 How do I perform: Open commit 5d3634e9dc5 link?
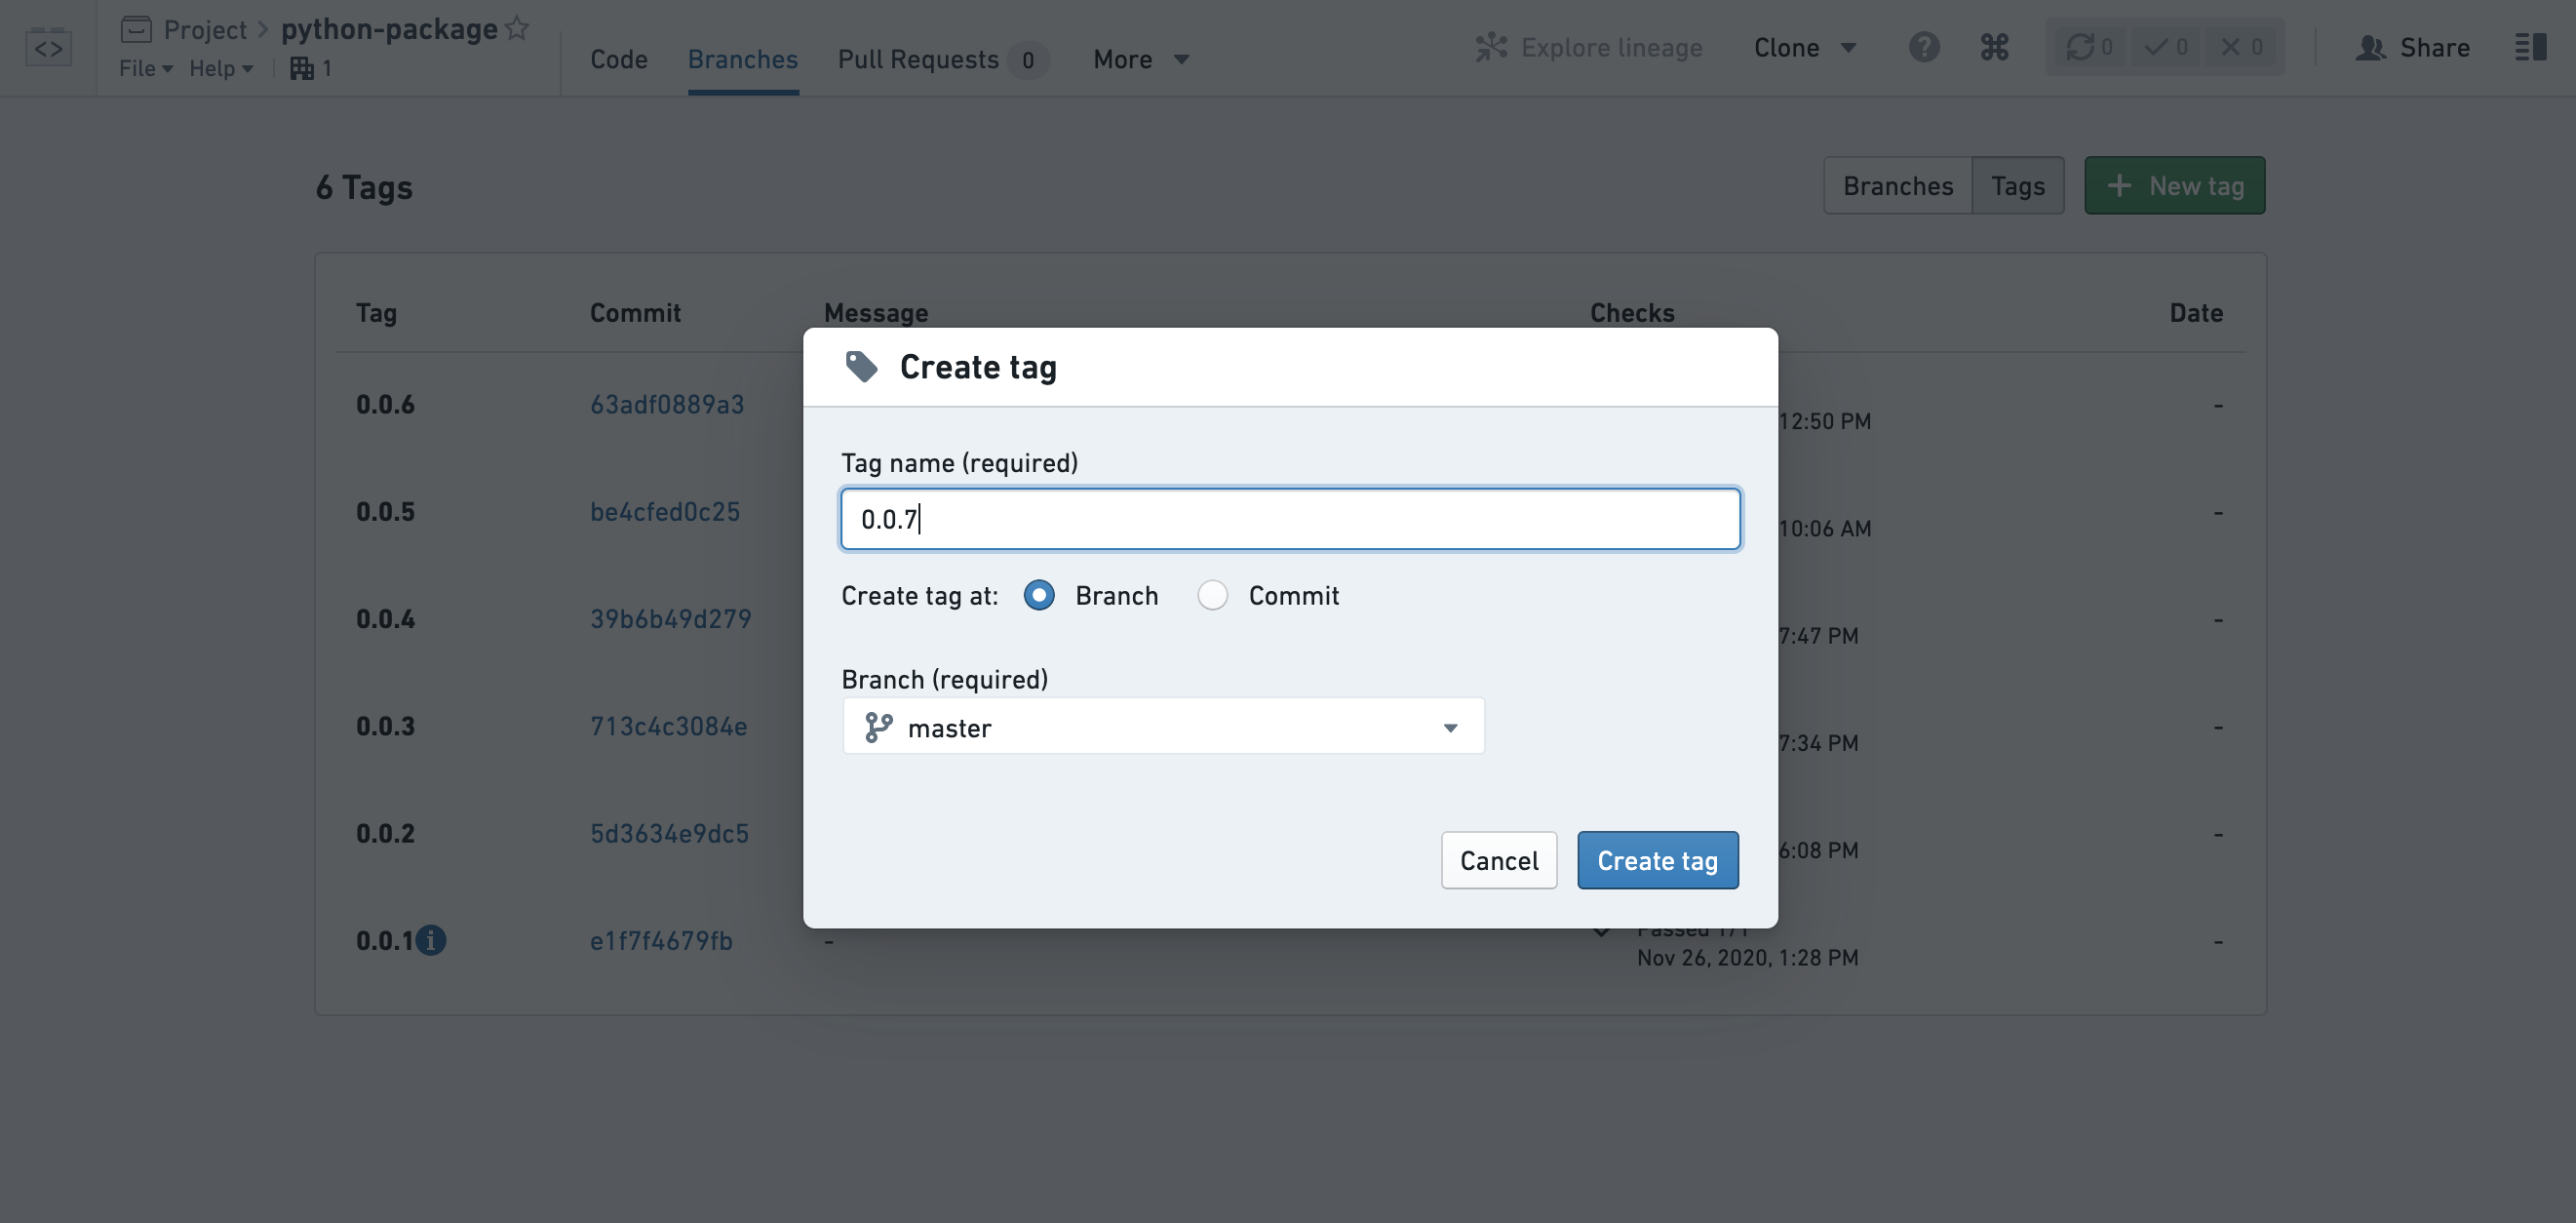[669, 833]
